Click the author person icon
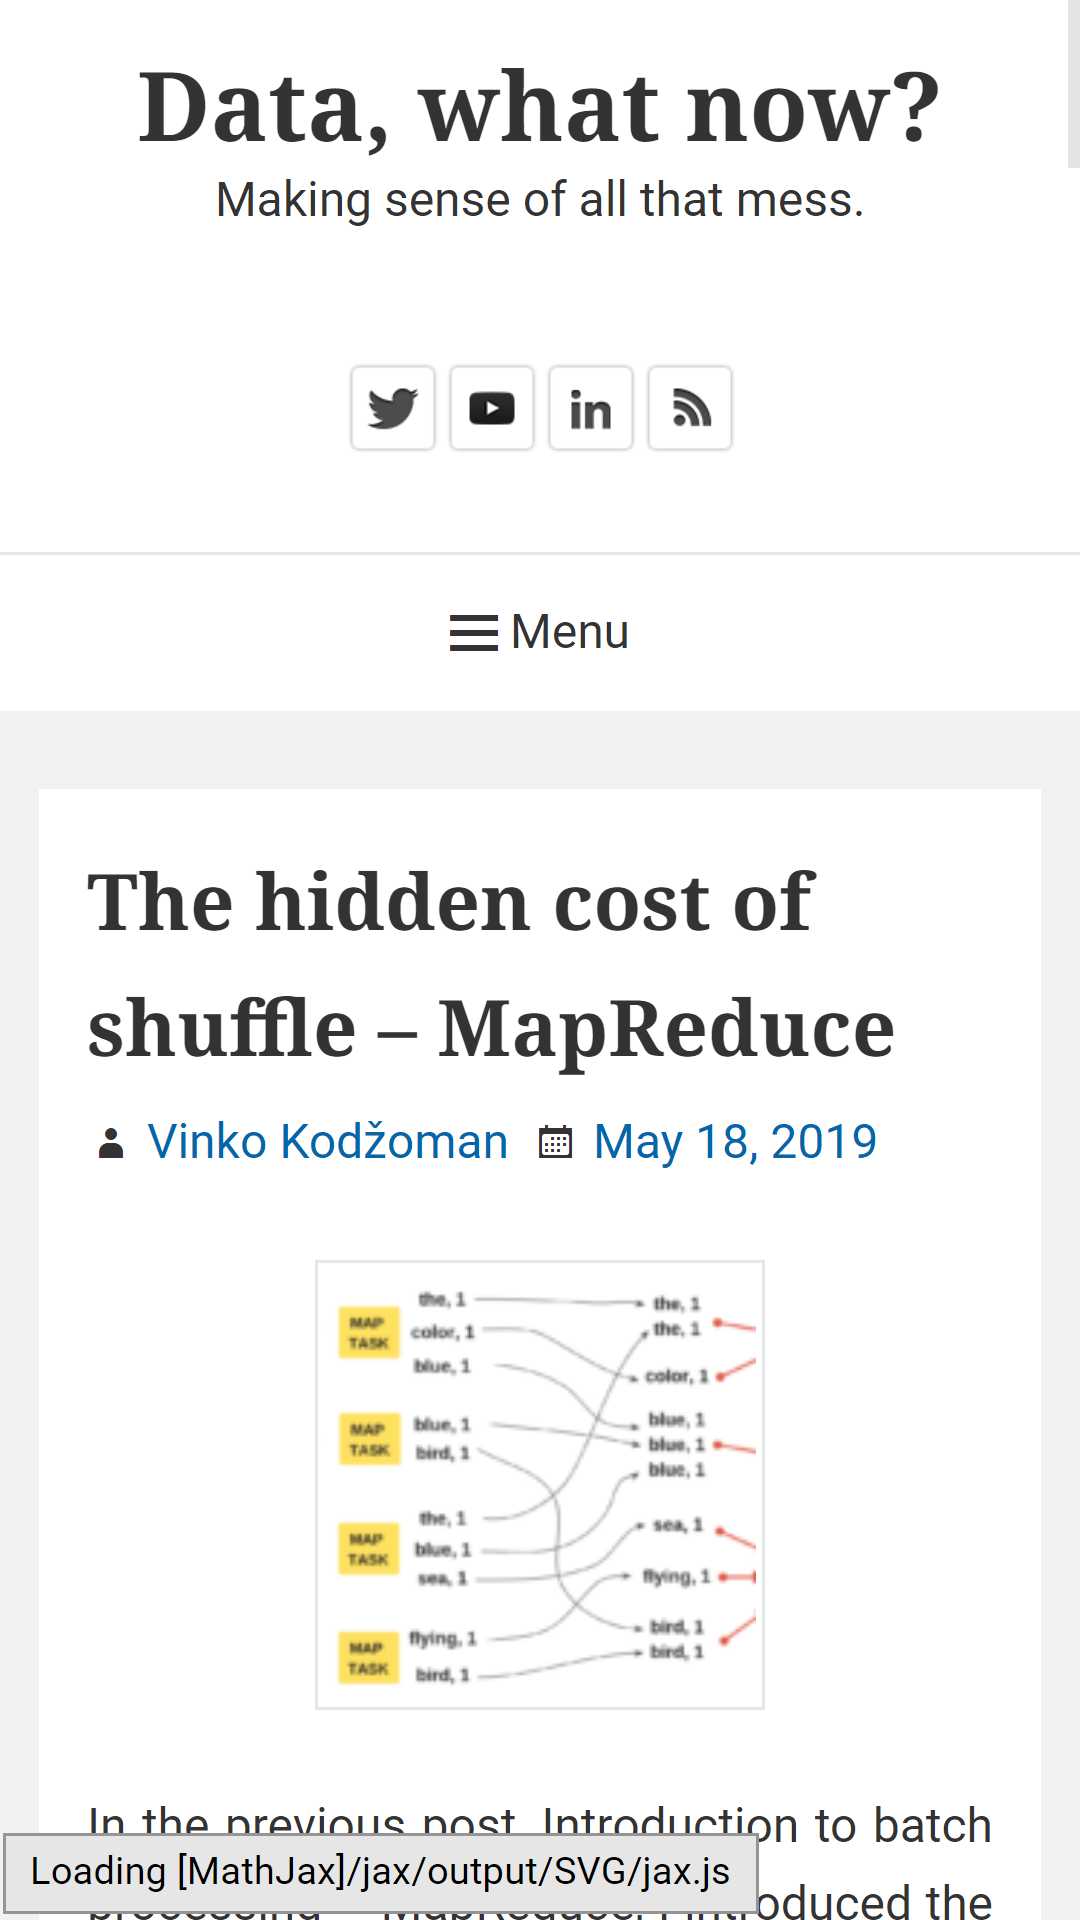Viewport: 1080px width, 1920px height. pyautogui.click(x=111, y=1143)
